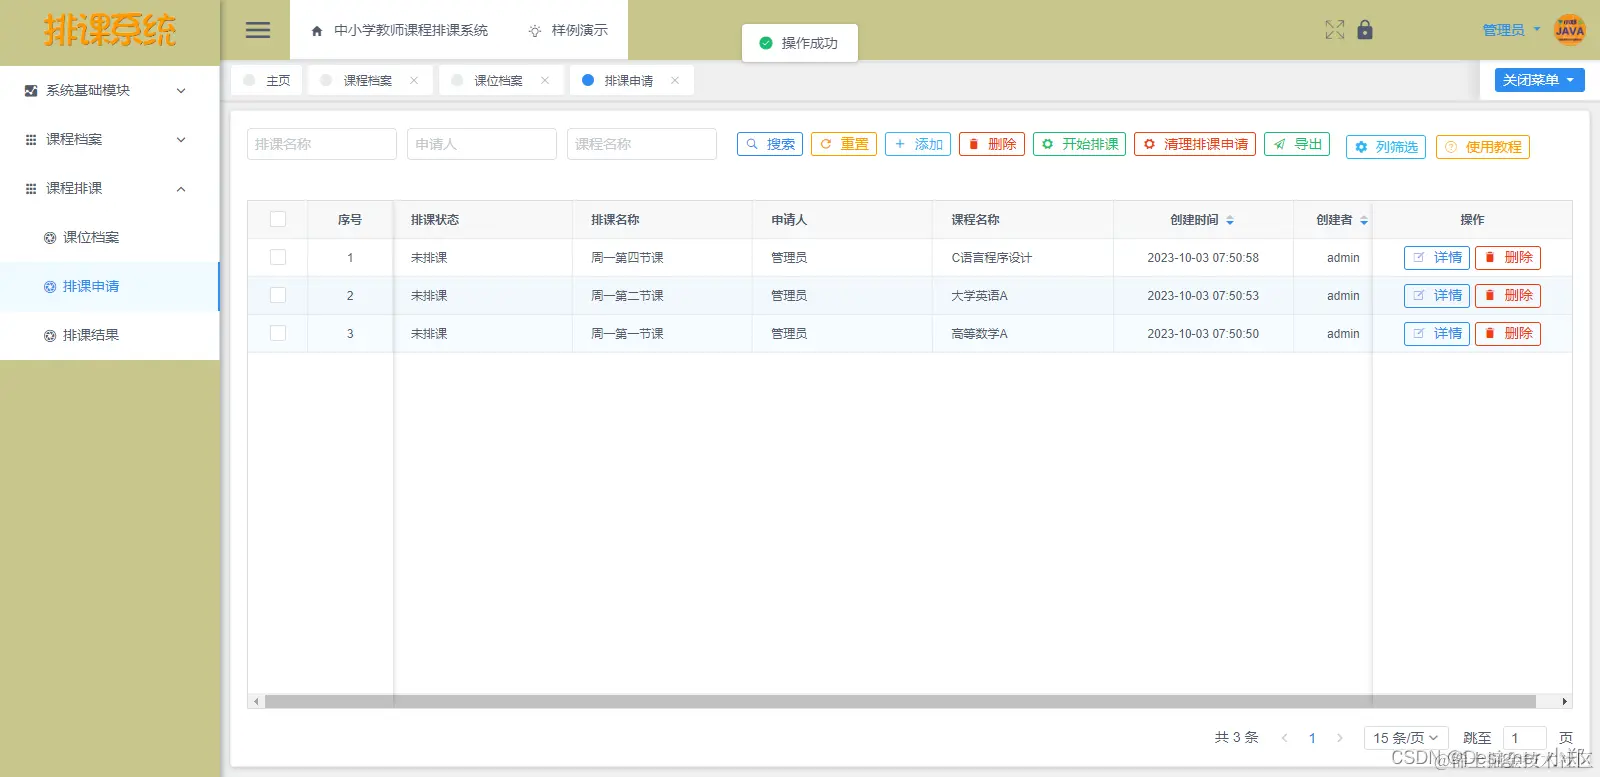The height and width of the screenshot is (777, 1600).
Task: Expand the 课程档案 sidebar menu chevron
Action: point(181,140)
